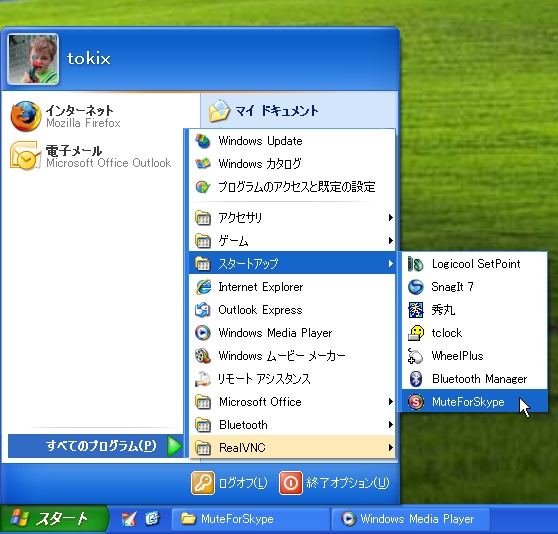Click the ログオフ key icon

point(203,483)
